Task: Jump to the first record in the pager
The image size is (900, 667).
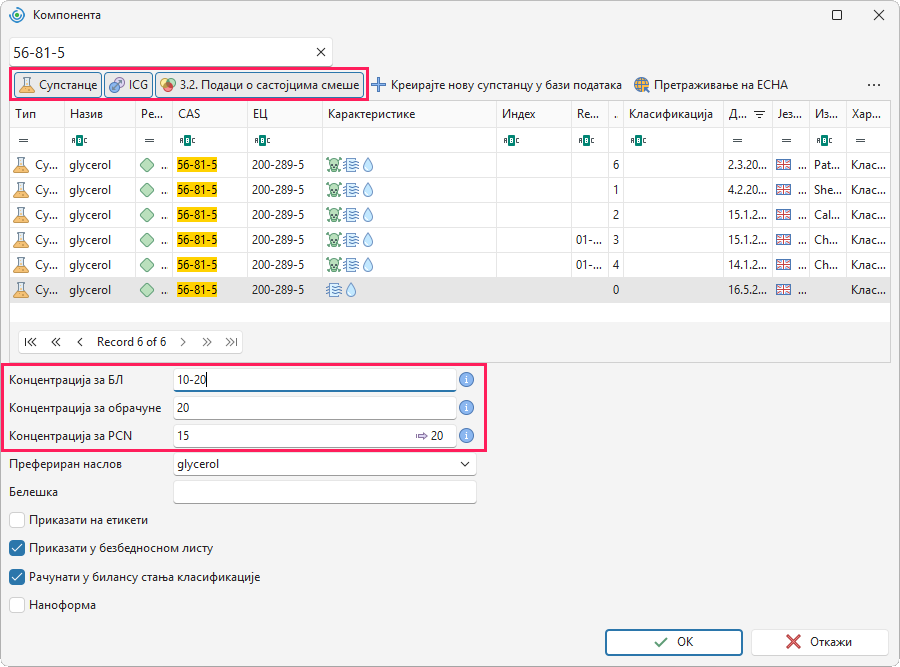Action: pyautogui.click(x=30, y=342)
